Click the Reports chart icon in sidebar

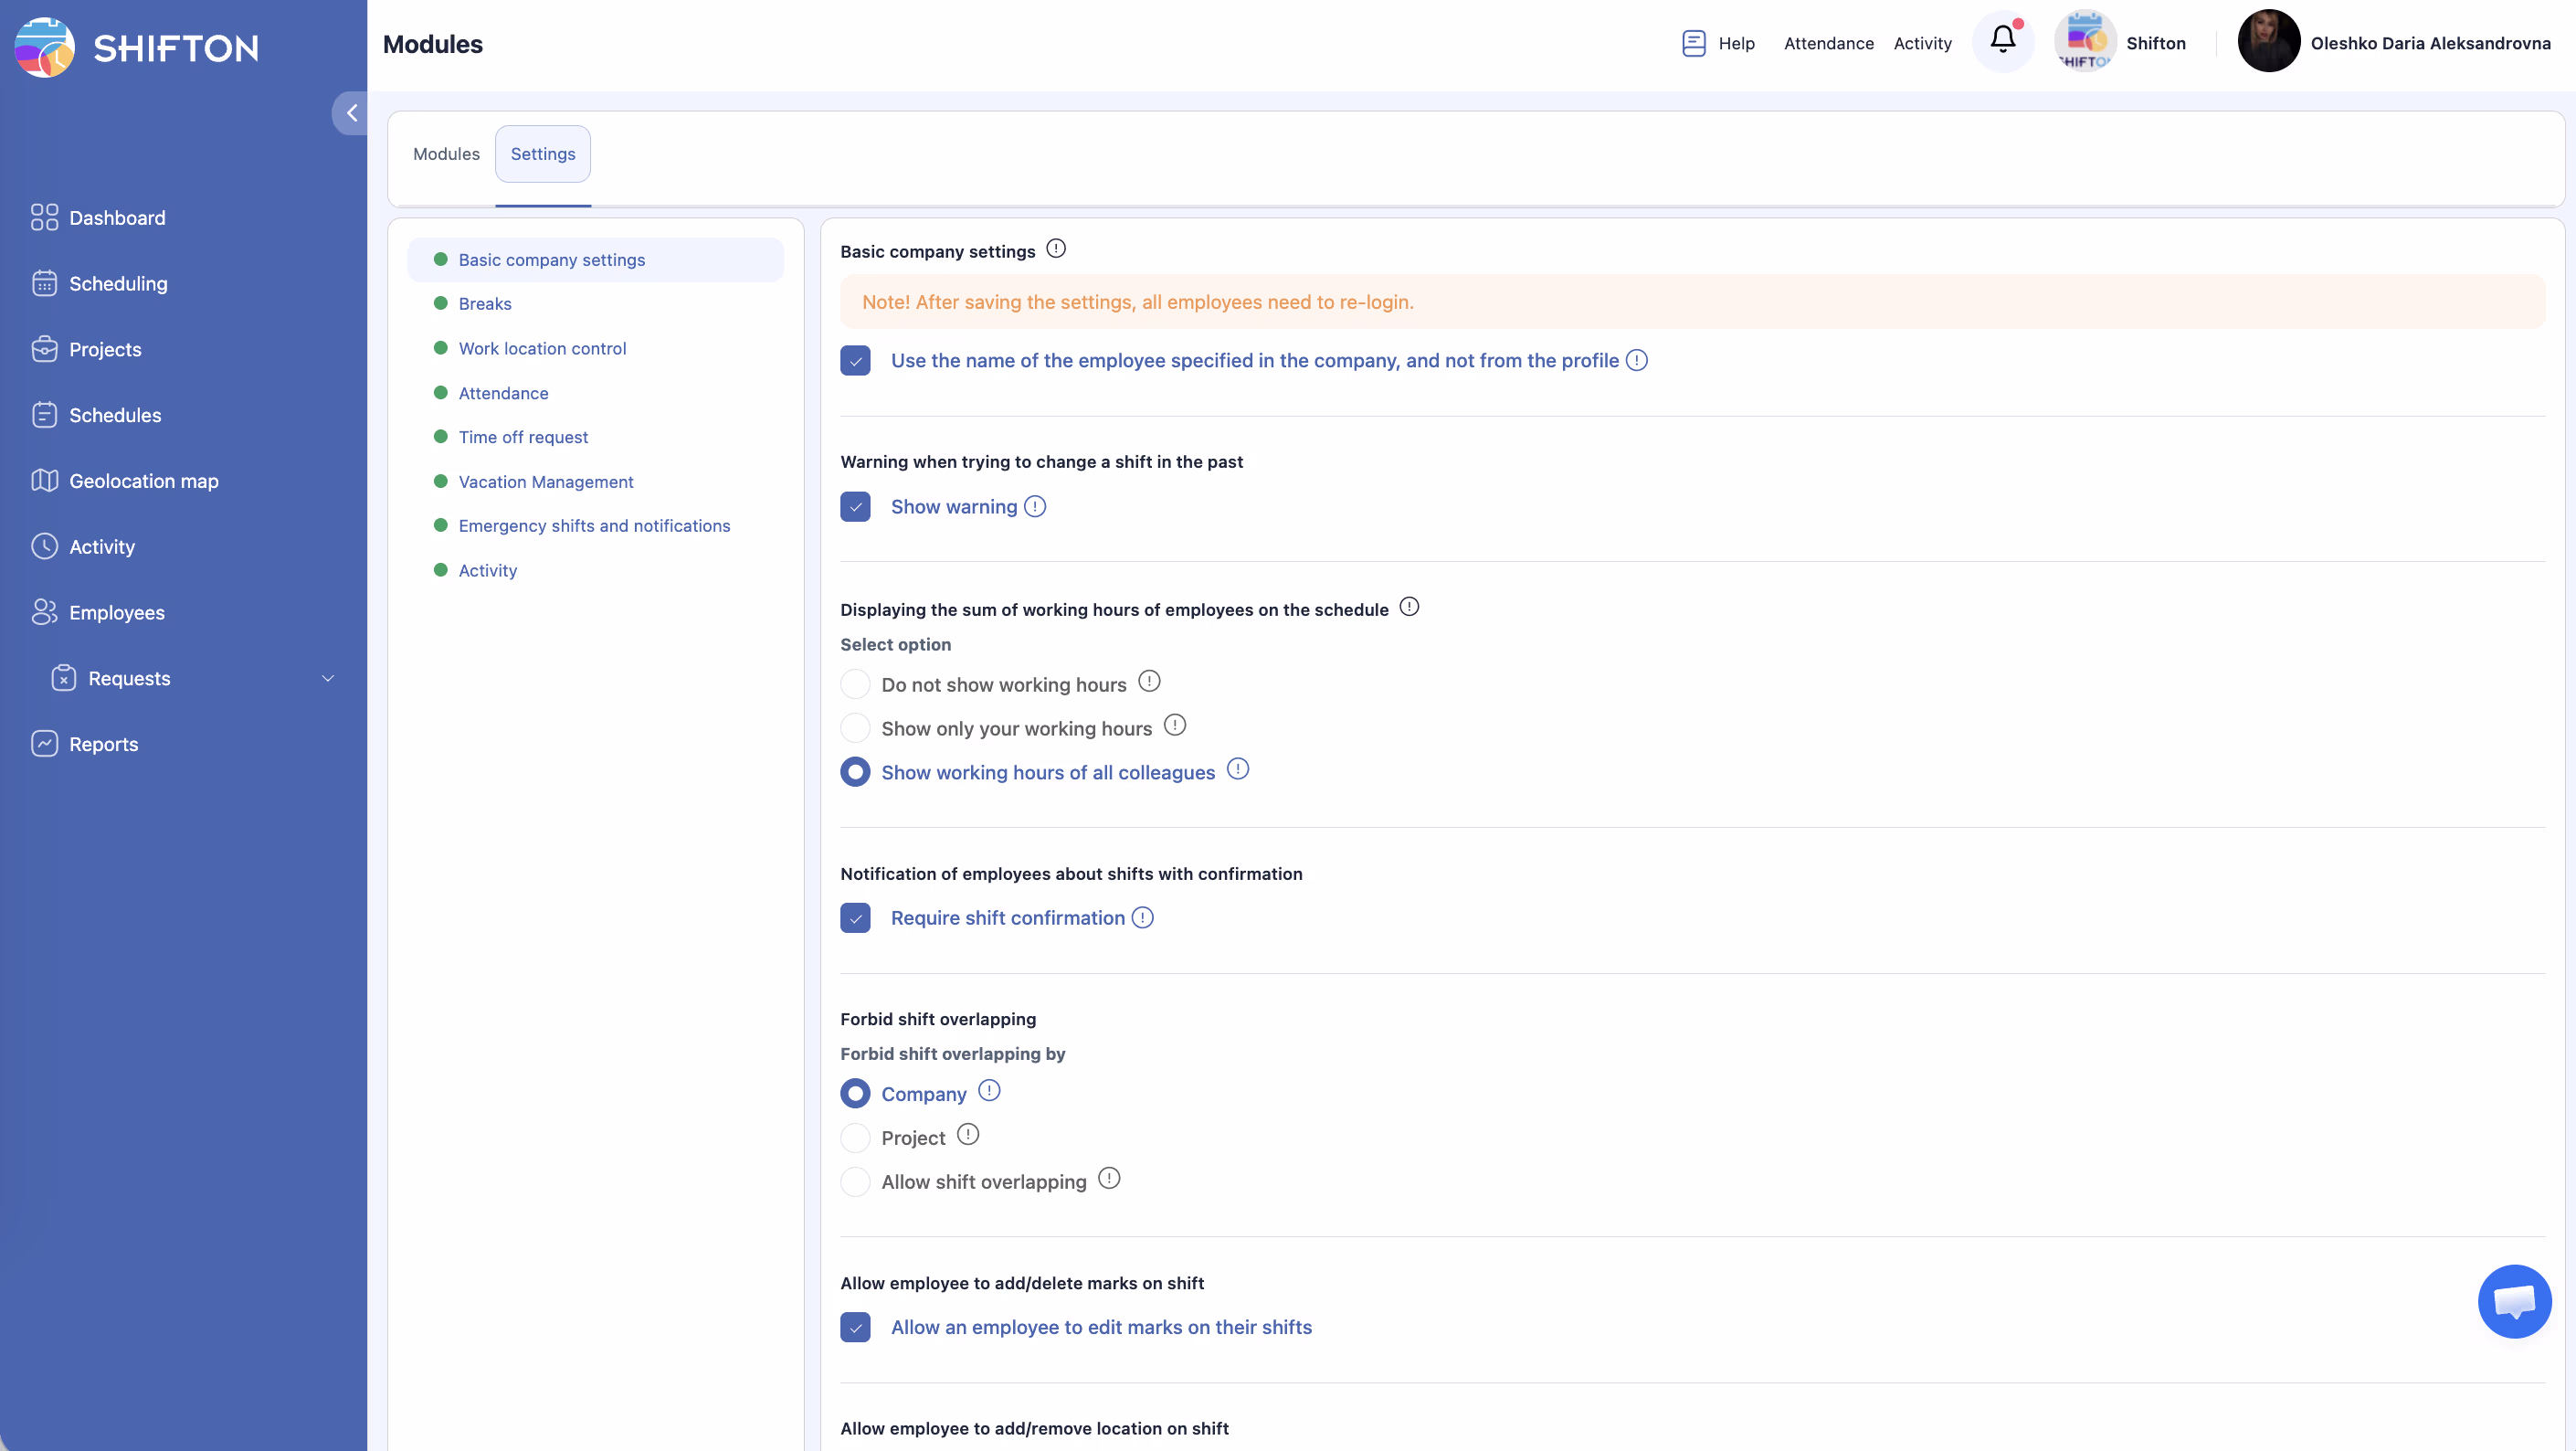click(x=44, y=744)
